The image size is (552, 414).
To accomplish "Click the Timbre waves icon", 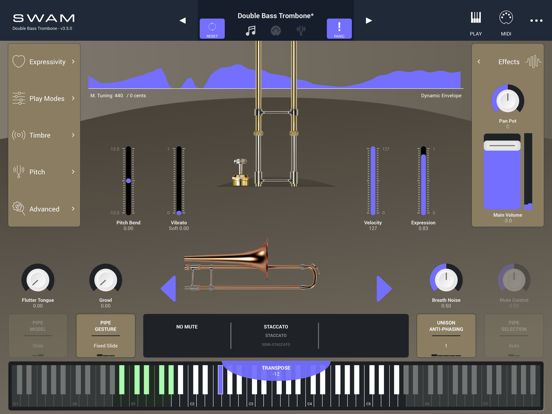I will pos(18,135).
